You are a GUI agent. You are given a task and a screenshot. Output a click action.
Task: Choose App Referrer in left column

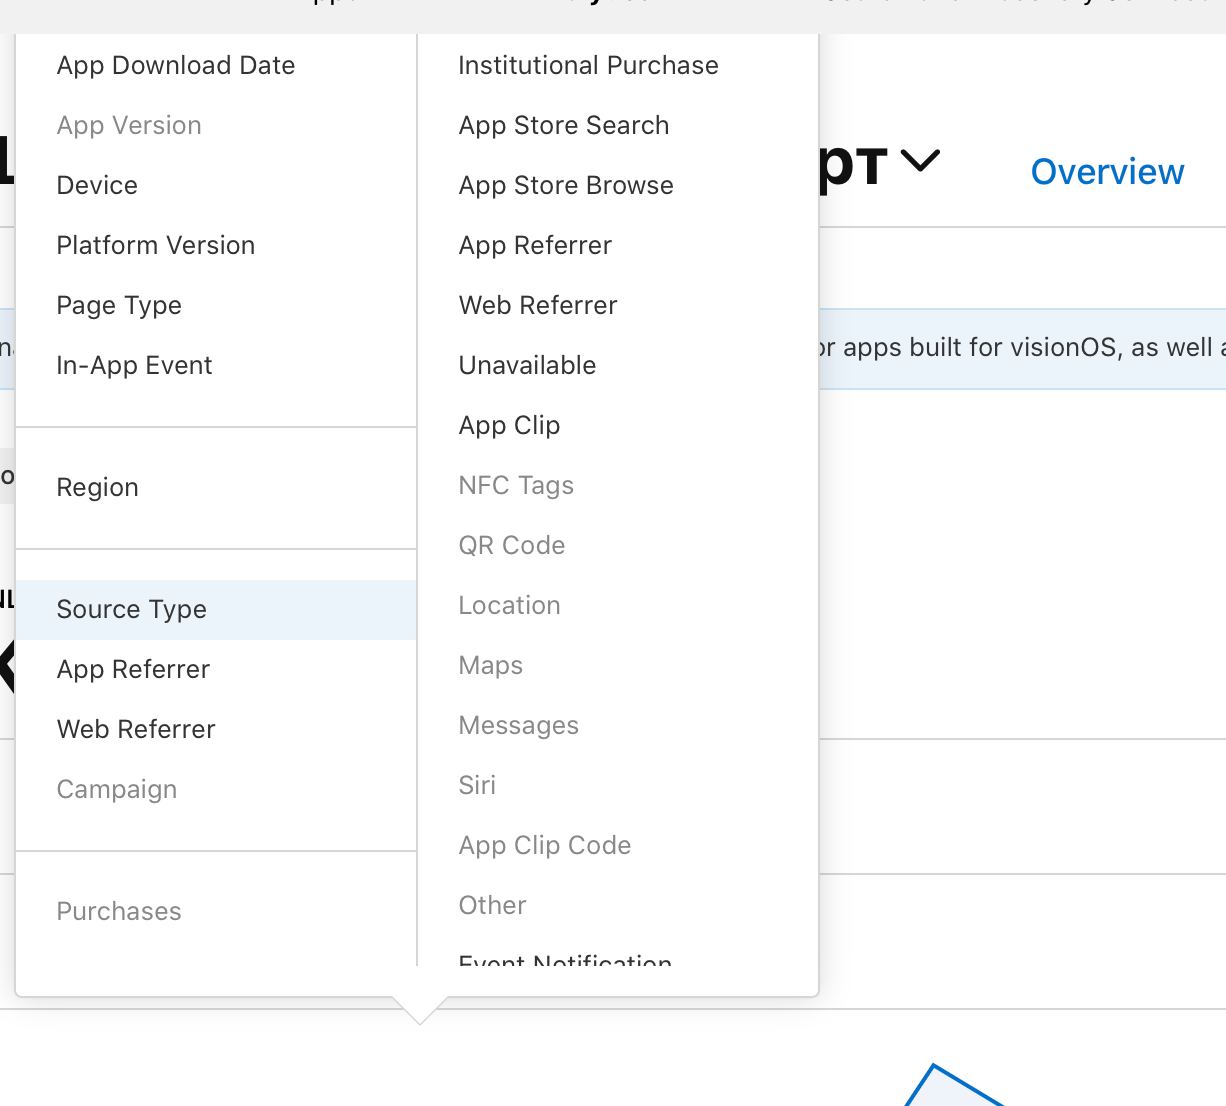tap(133, 670)
